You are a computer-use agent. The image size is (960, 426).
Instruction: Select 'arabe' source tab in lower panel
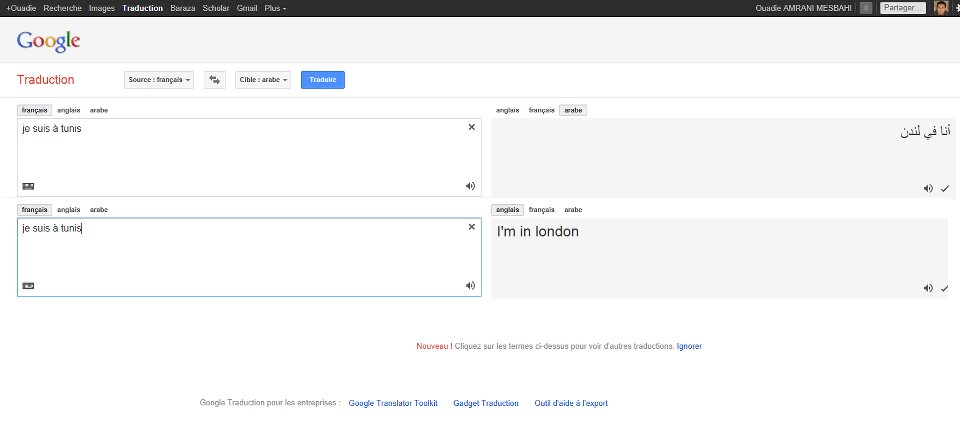(99, 209)
